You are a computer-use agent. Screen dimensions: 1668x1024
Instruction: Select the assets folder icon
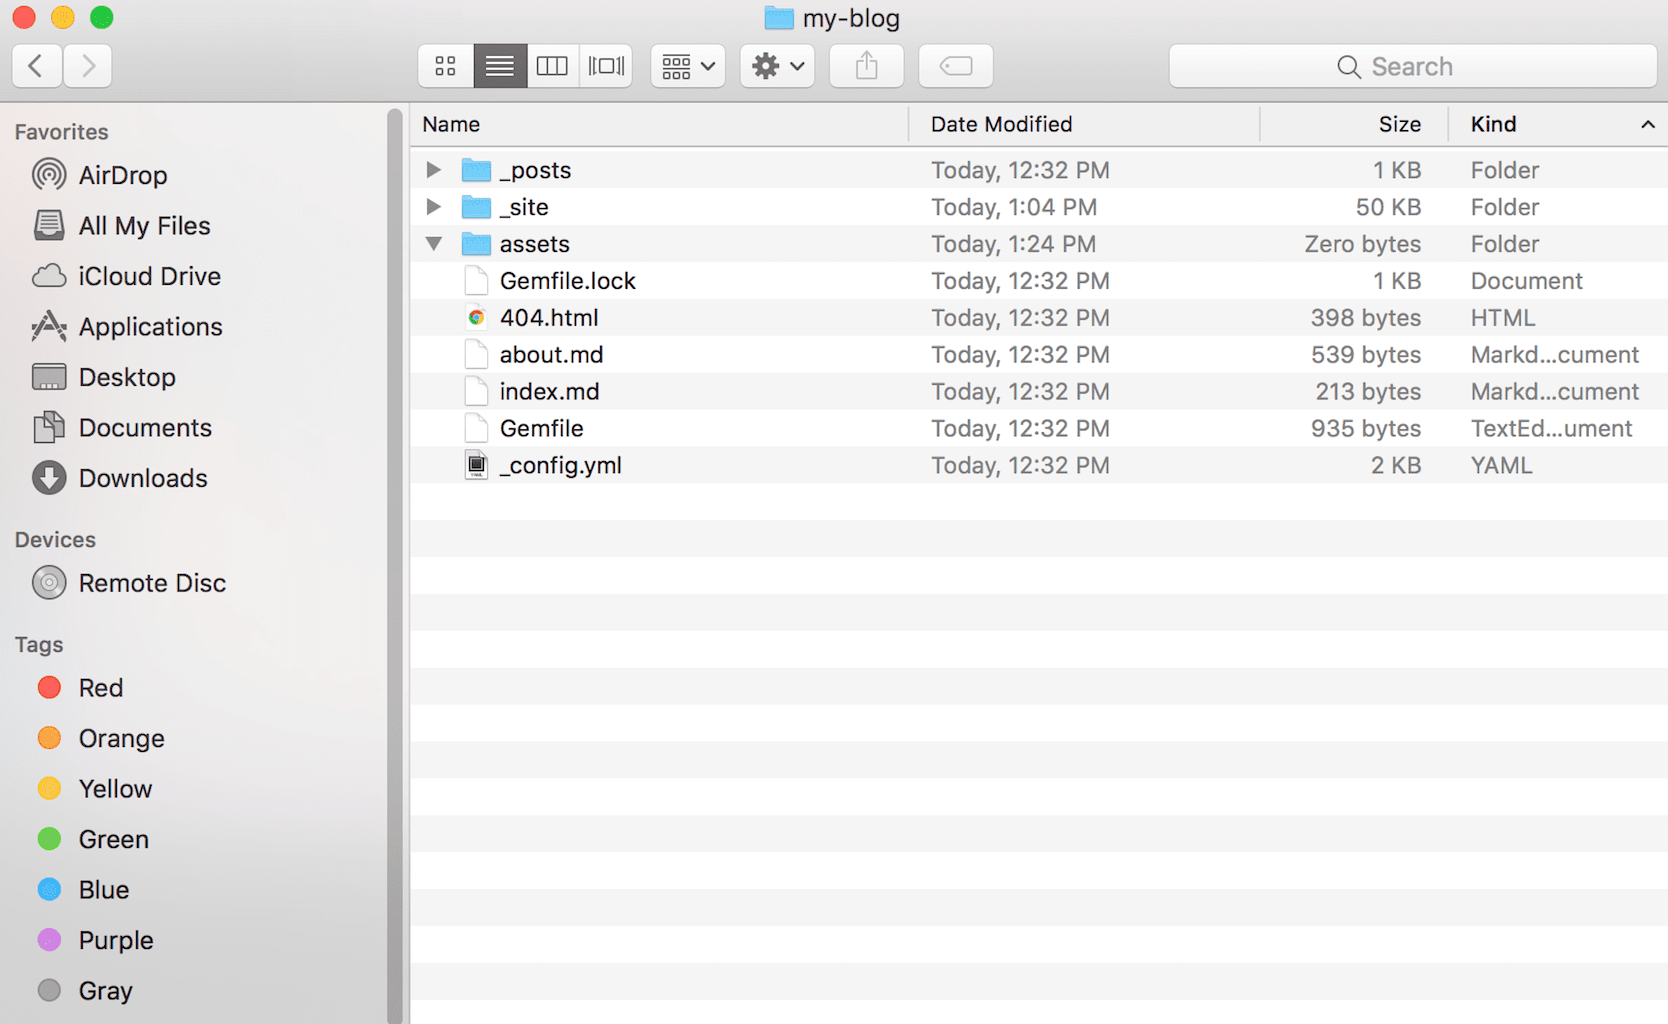pos(476,244)
